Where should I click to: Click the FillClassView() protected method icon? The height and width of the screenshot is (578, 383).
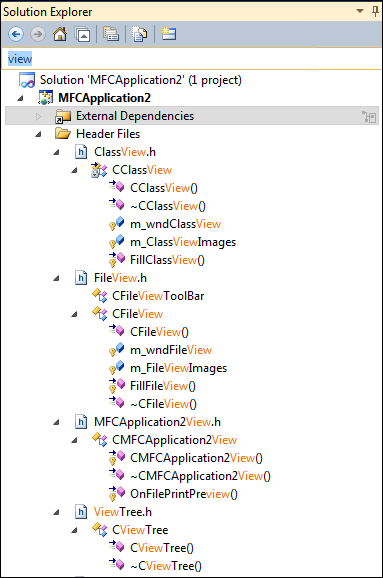(117, 260)
